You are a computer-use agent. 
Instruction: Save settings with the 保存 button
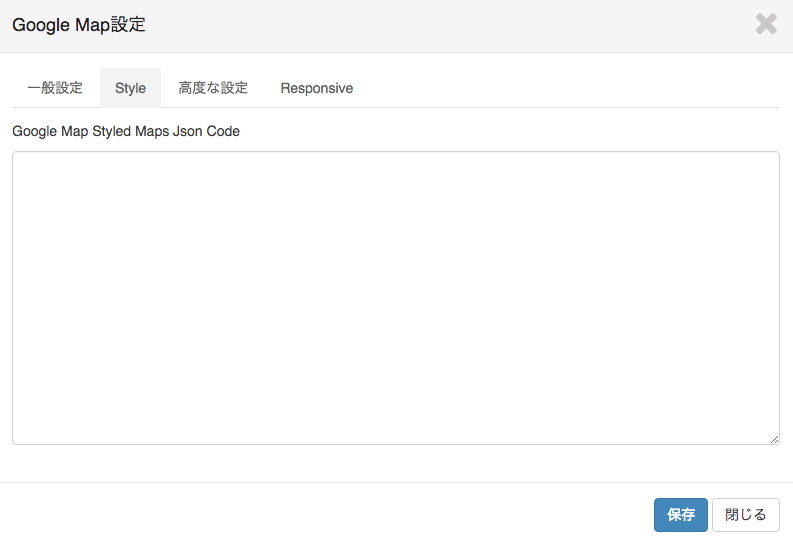pyautogui.click(x=680, y=515)
